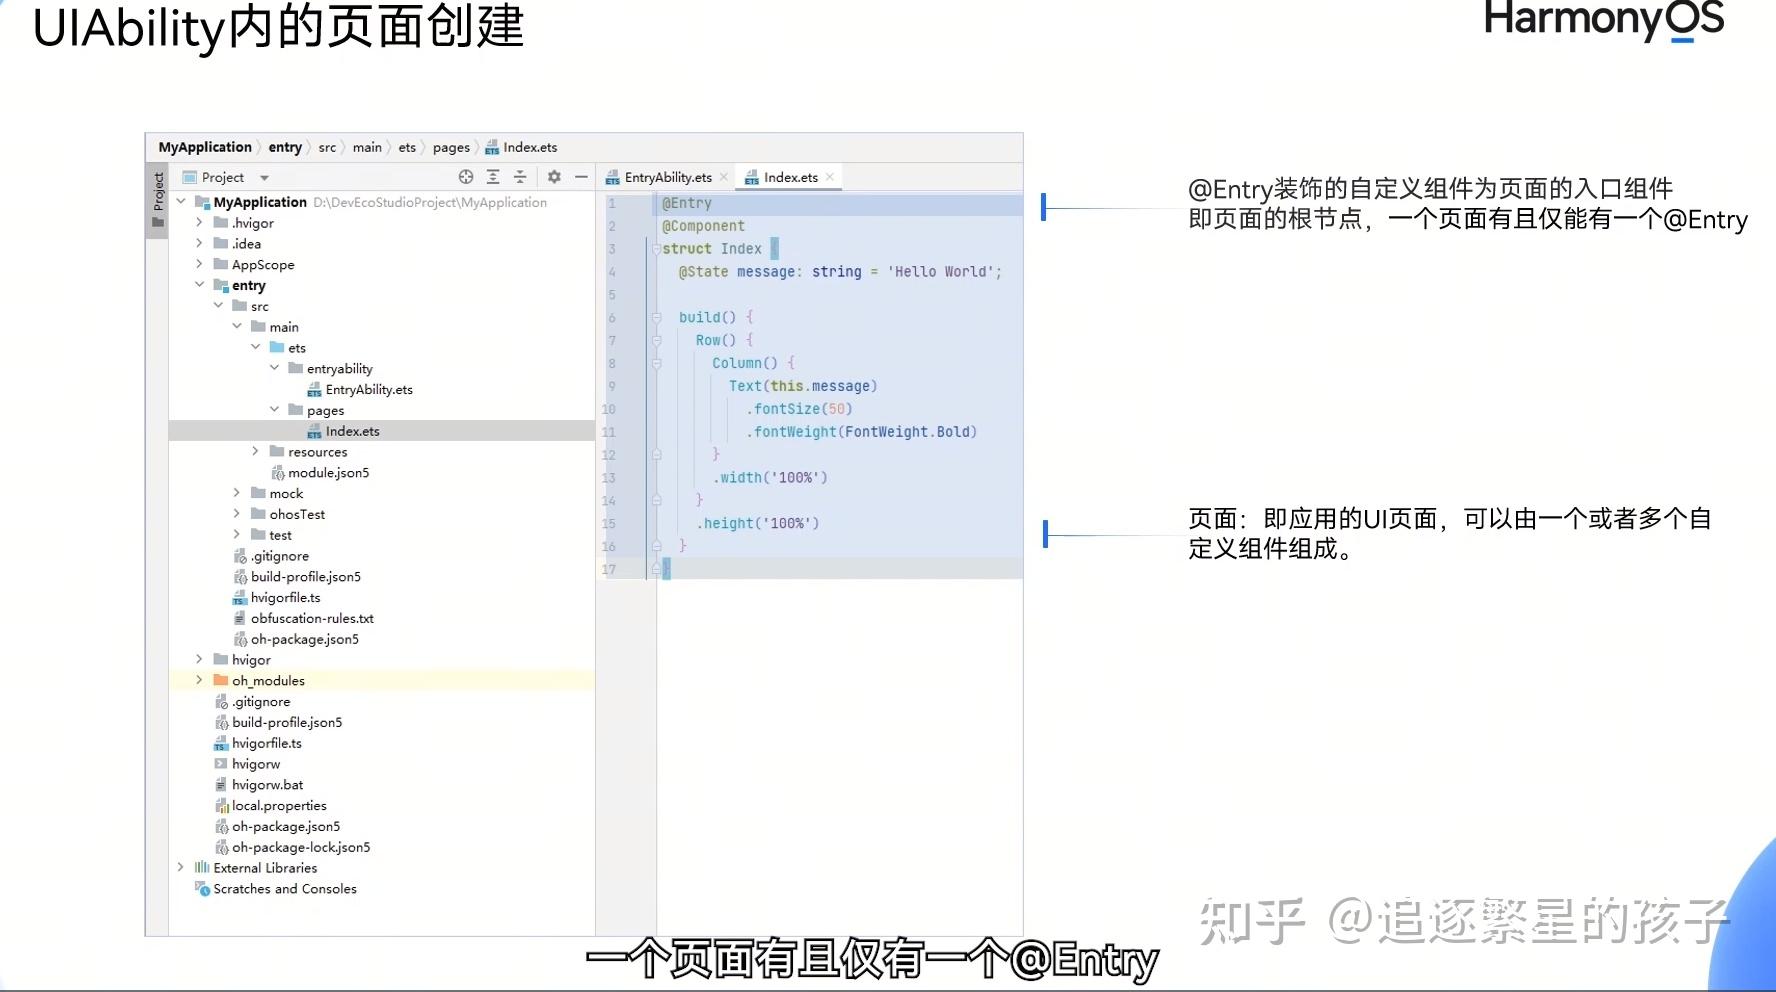Click entry in the breadcrumb navigation

(285, 147)
